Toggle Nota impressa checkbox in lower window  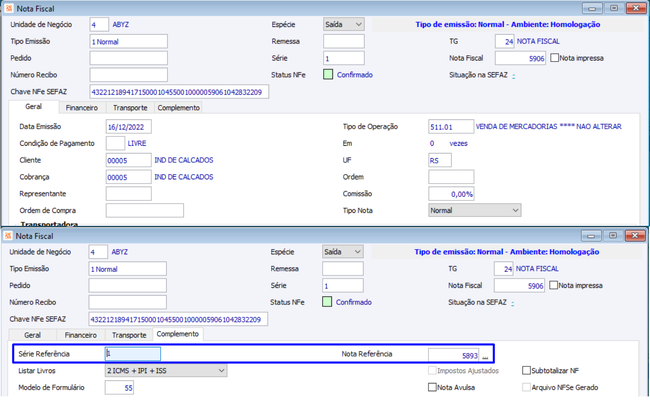click(553, 285)
